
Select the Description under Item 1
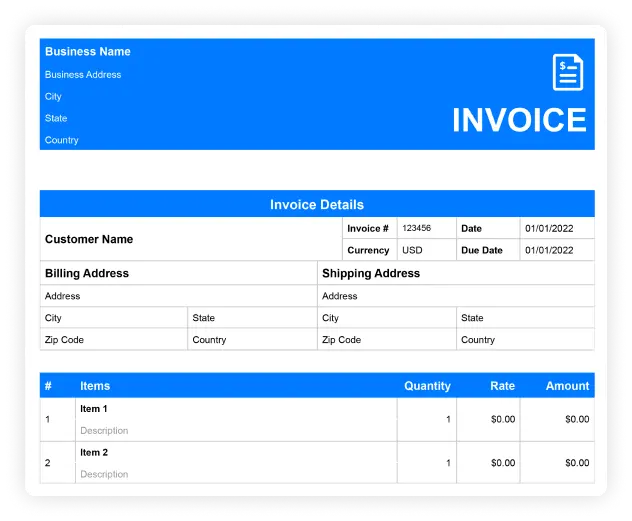tap(104, 431)
